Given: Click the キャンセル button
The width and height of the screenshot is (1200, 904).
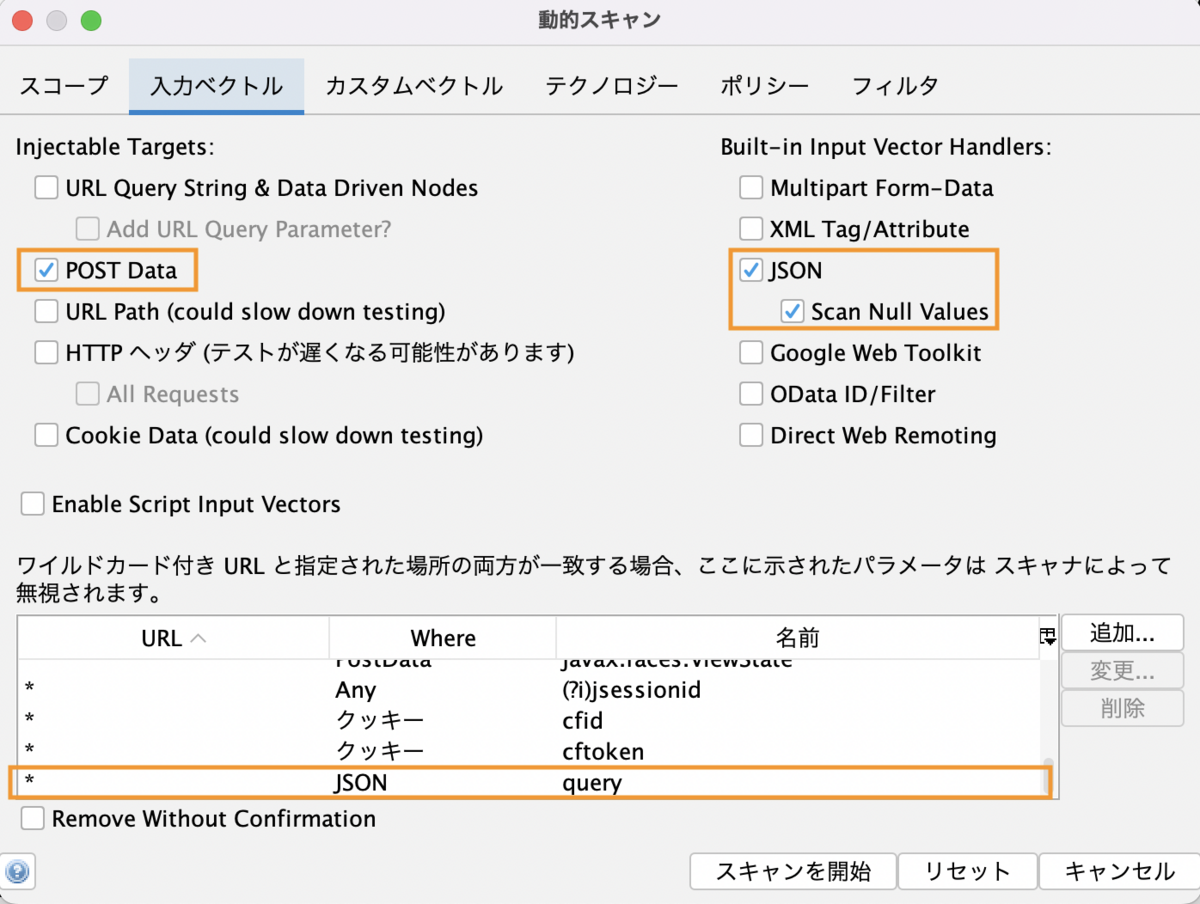Looking at the screenshot, I should tap(1119, 871).
